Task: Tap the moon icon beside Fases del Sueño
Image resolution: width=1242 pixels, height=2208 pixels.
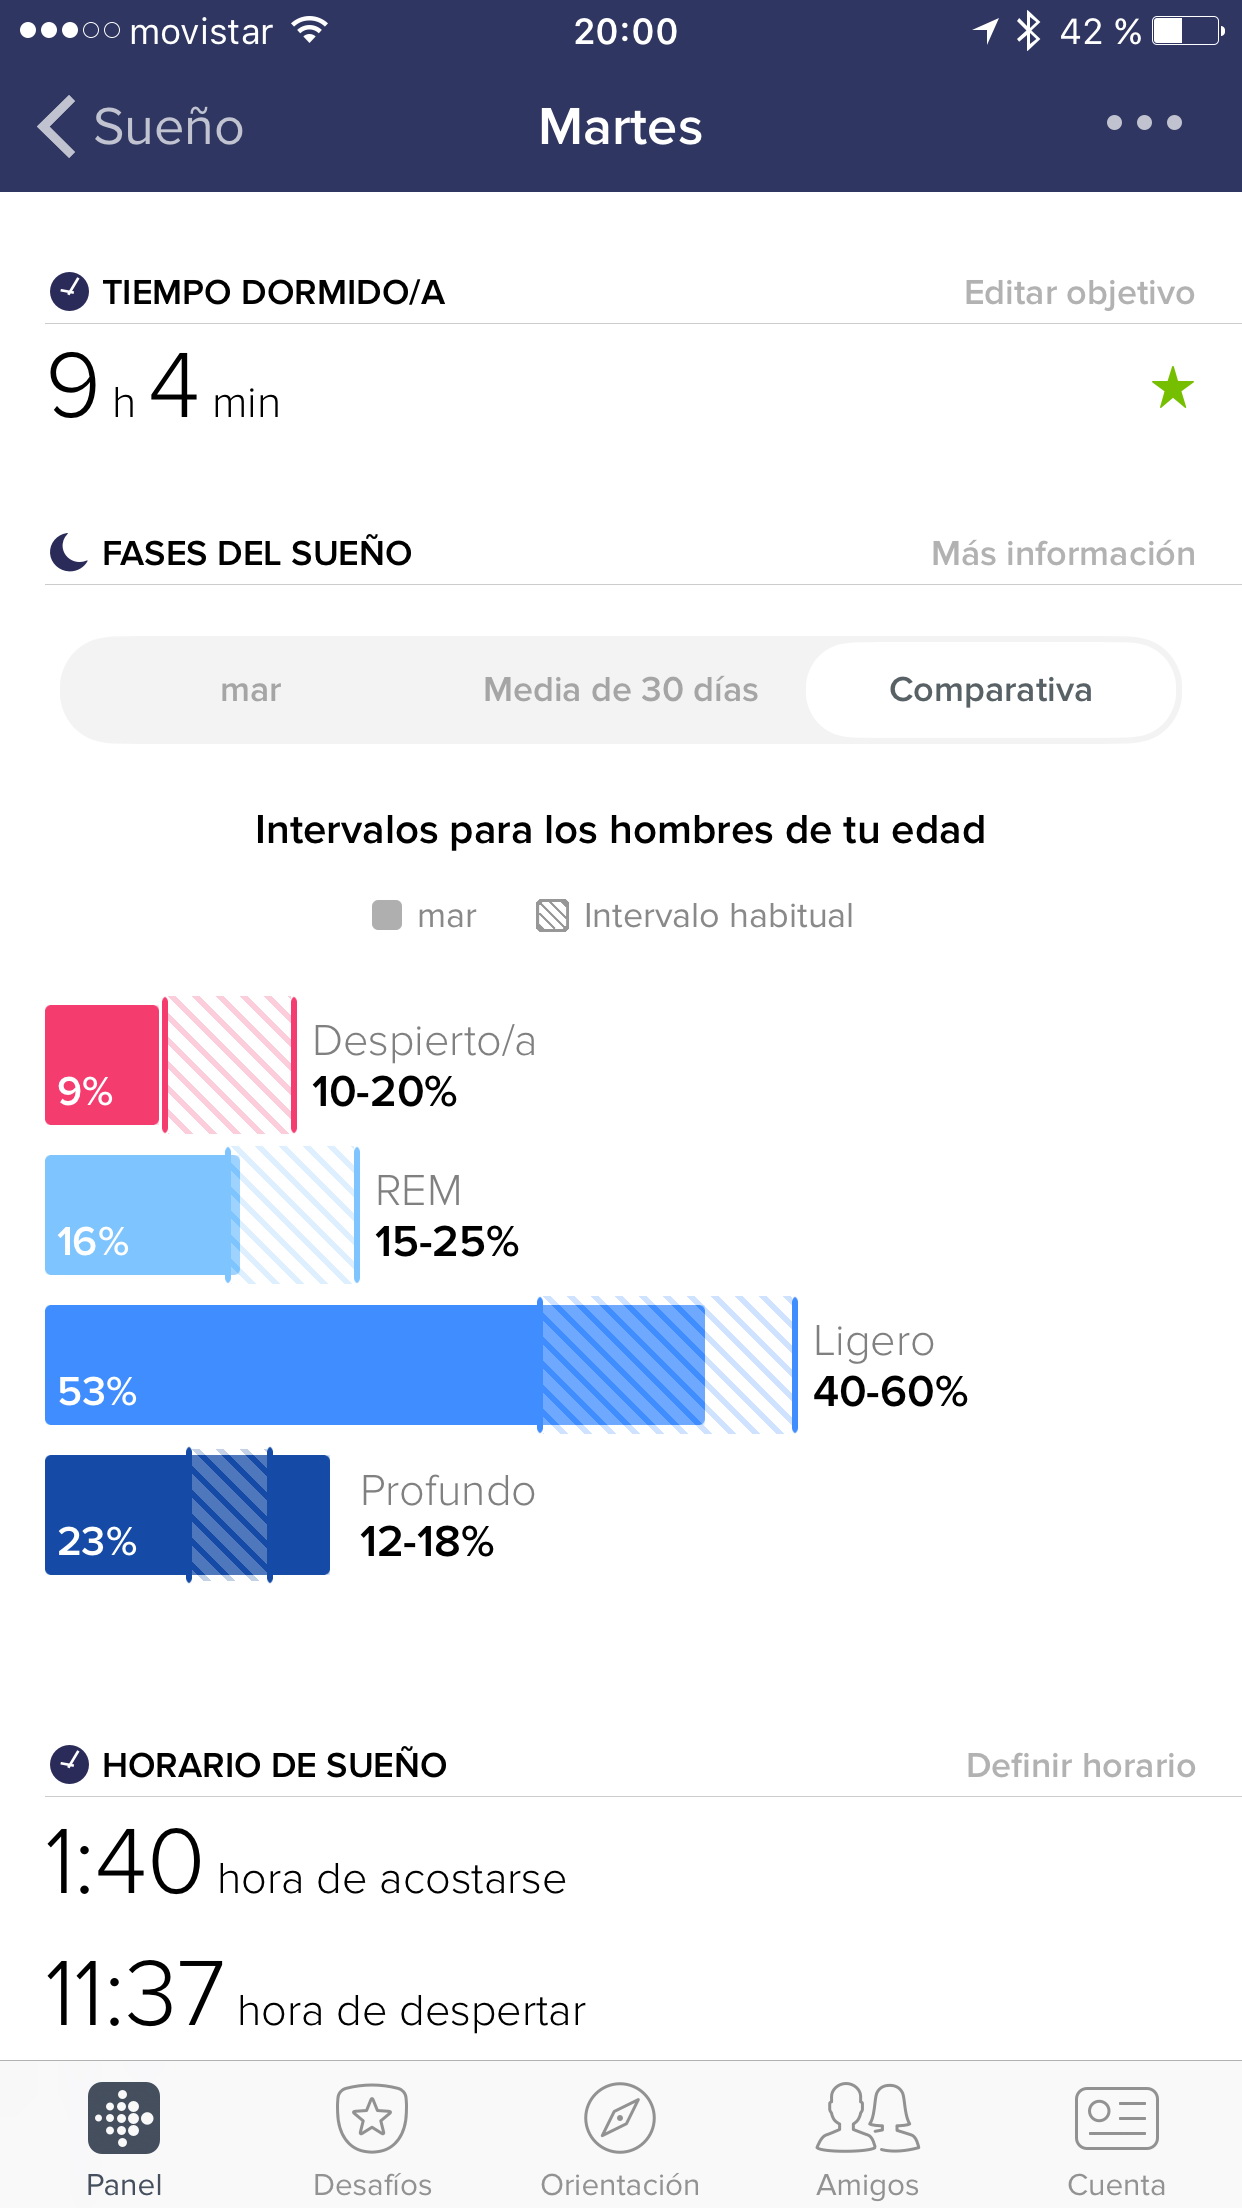Action: point(69,552)
